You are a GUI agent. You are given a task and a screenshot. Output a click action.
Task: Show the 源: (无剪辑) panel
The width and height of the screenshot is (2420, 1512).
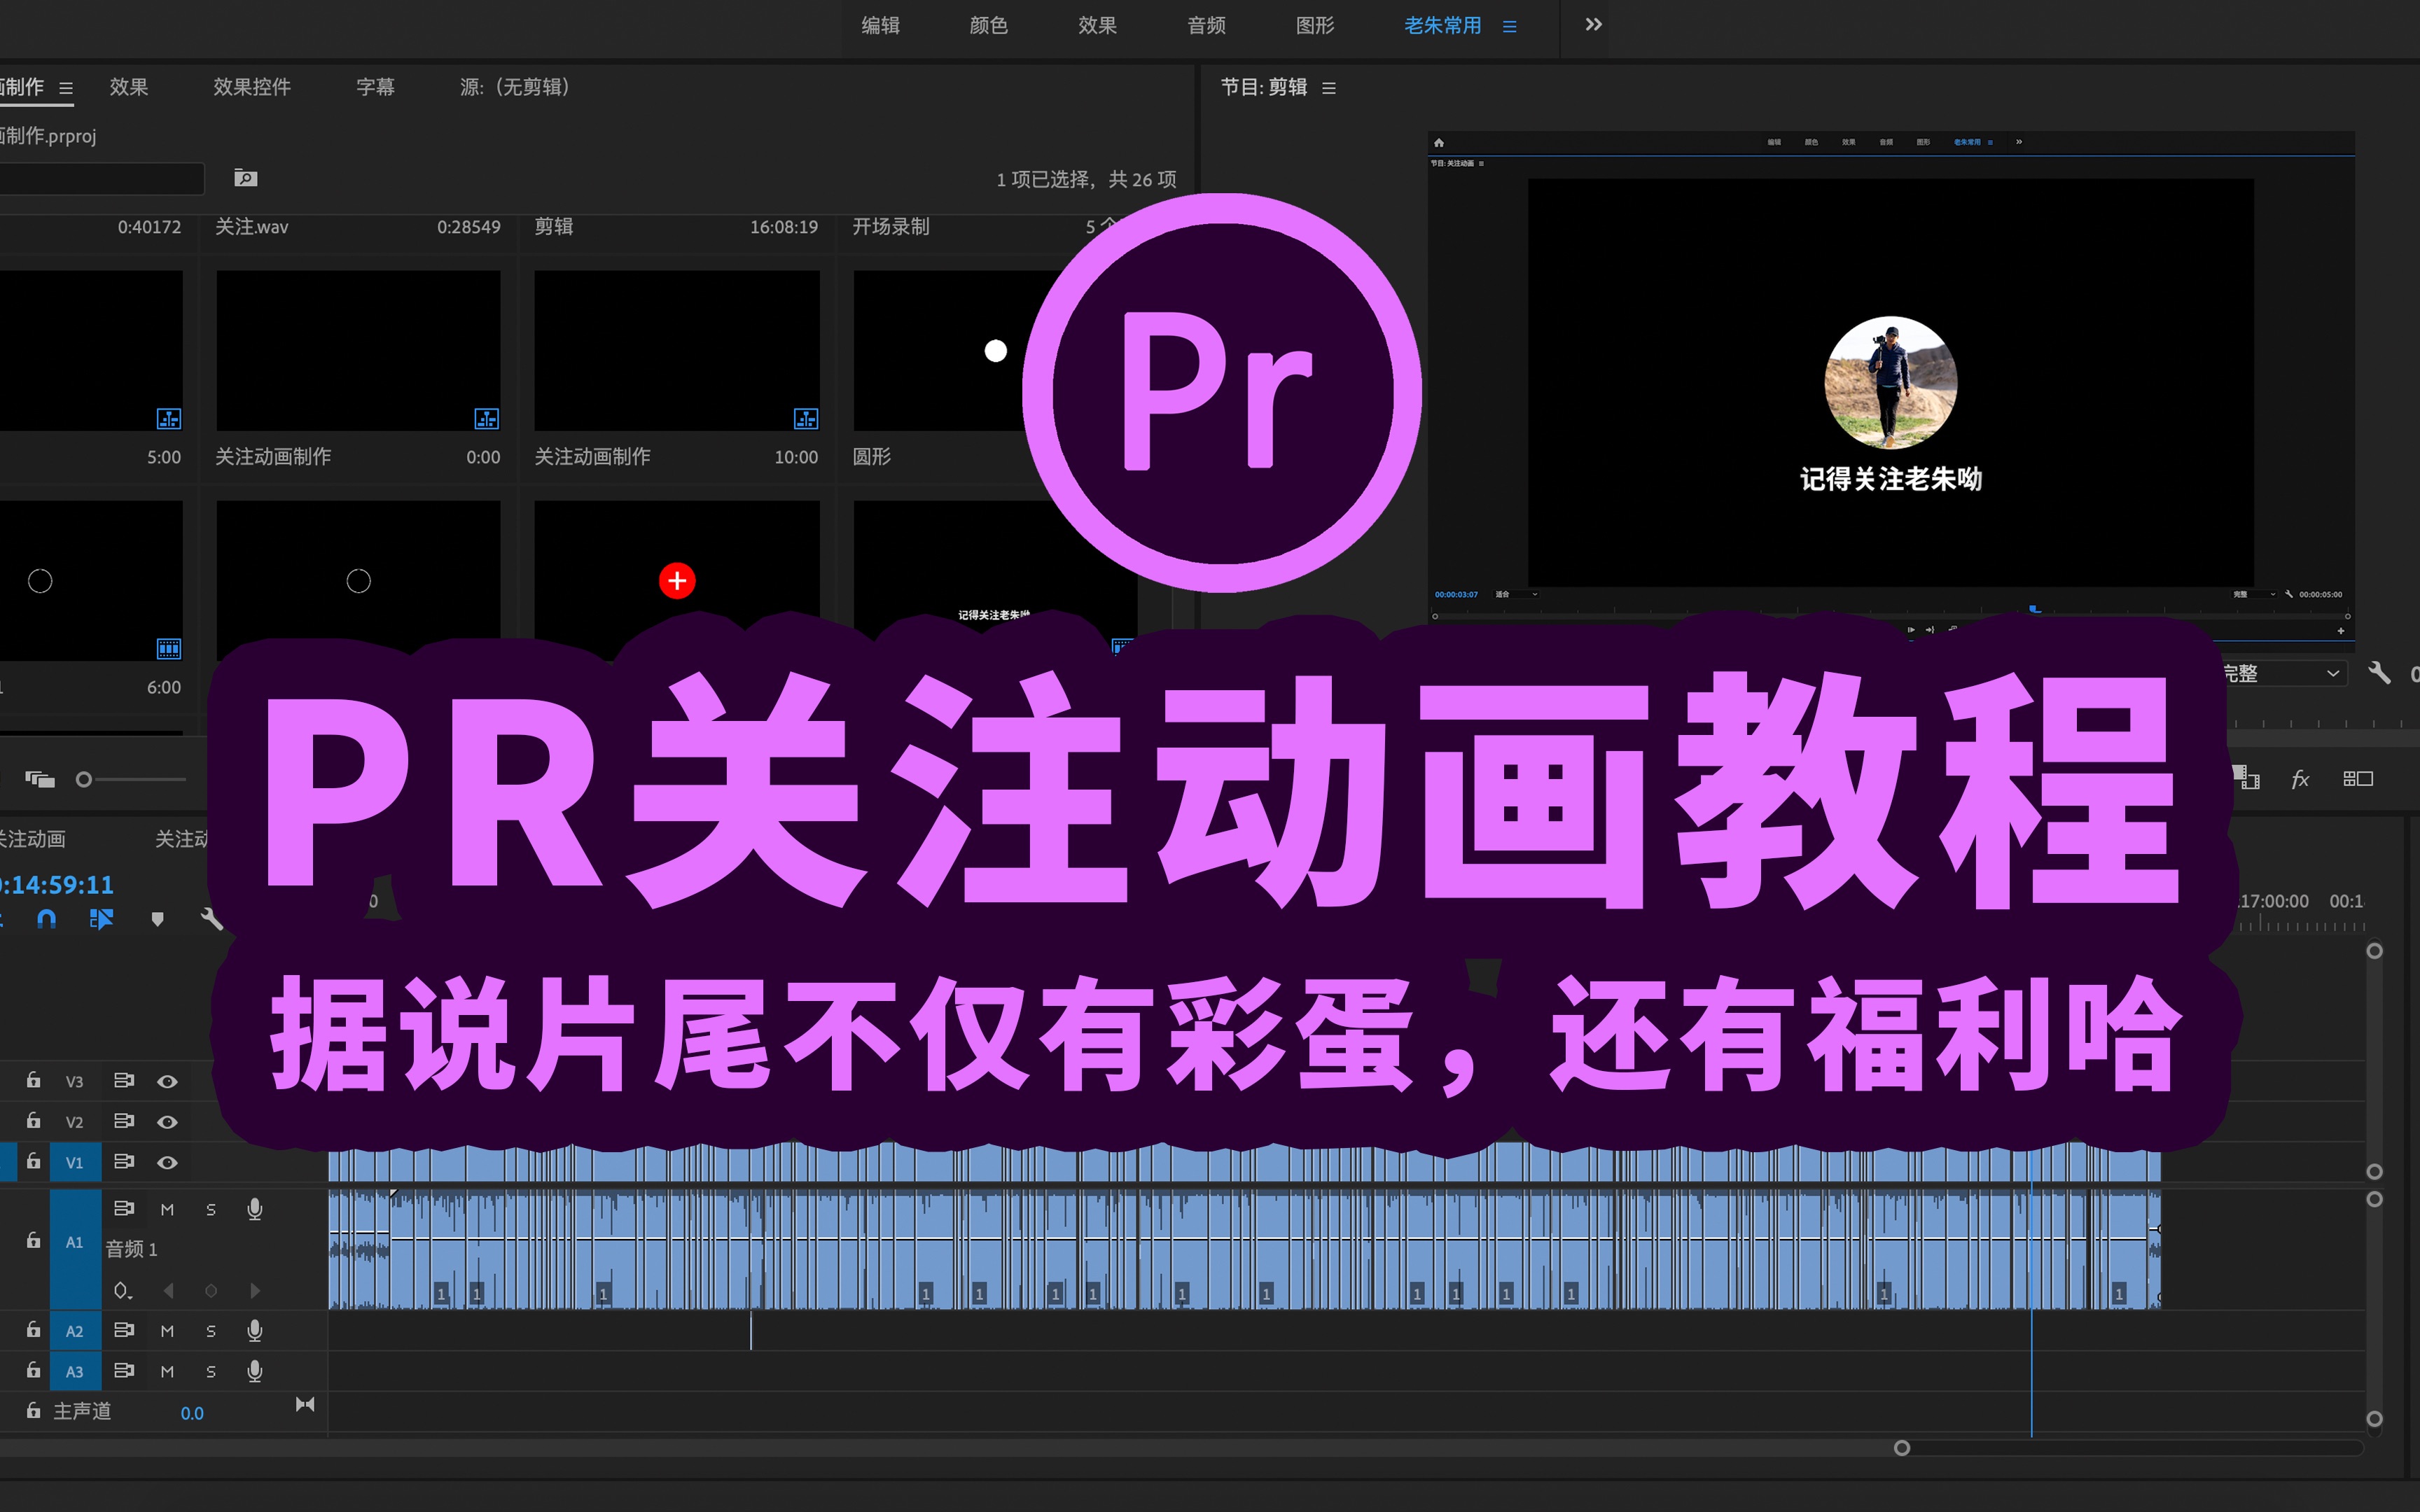(515, 87)
